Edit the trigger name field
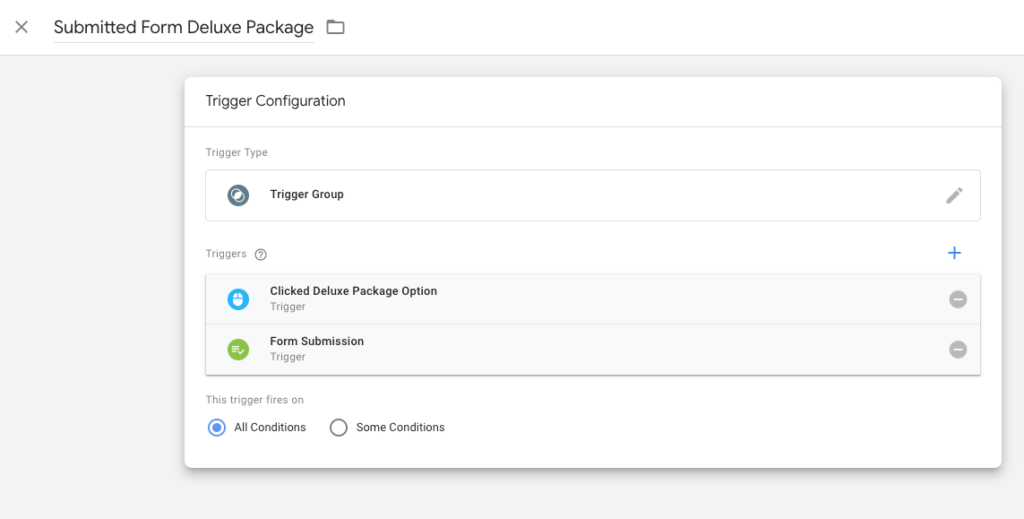 (184, 27)
